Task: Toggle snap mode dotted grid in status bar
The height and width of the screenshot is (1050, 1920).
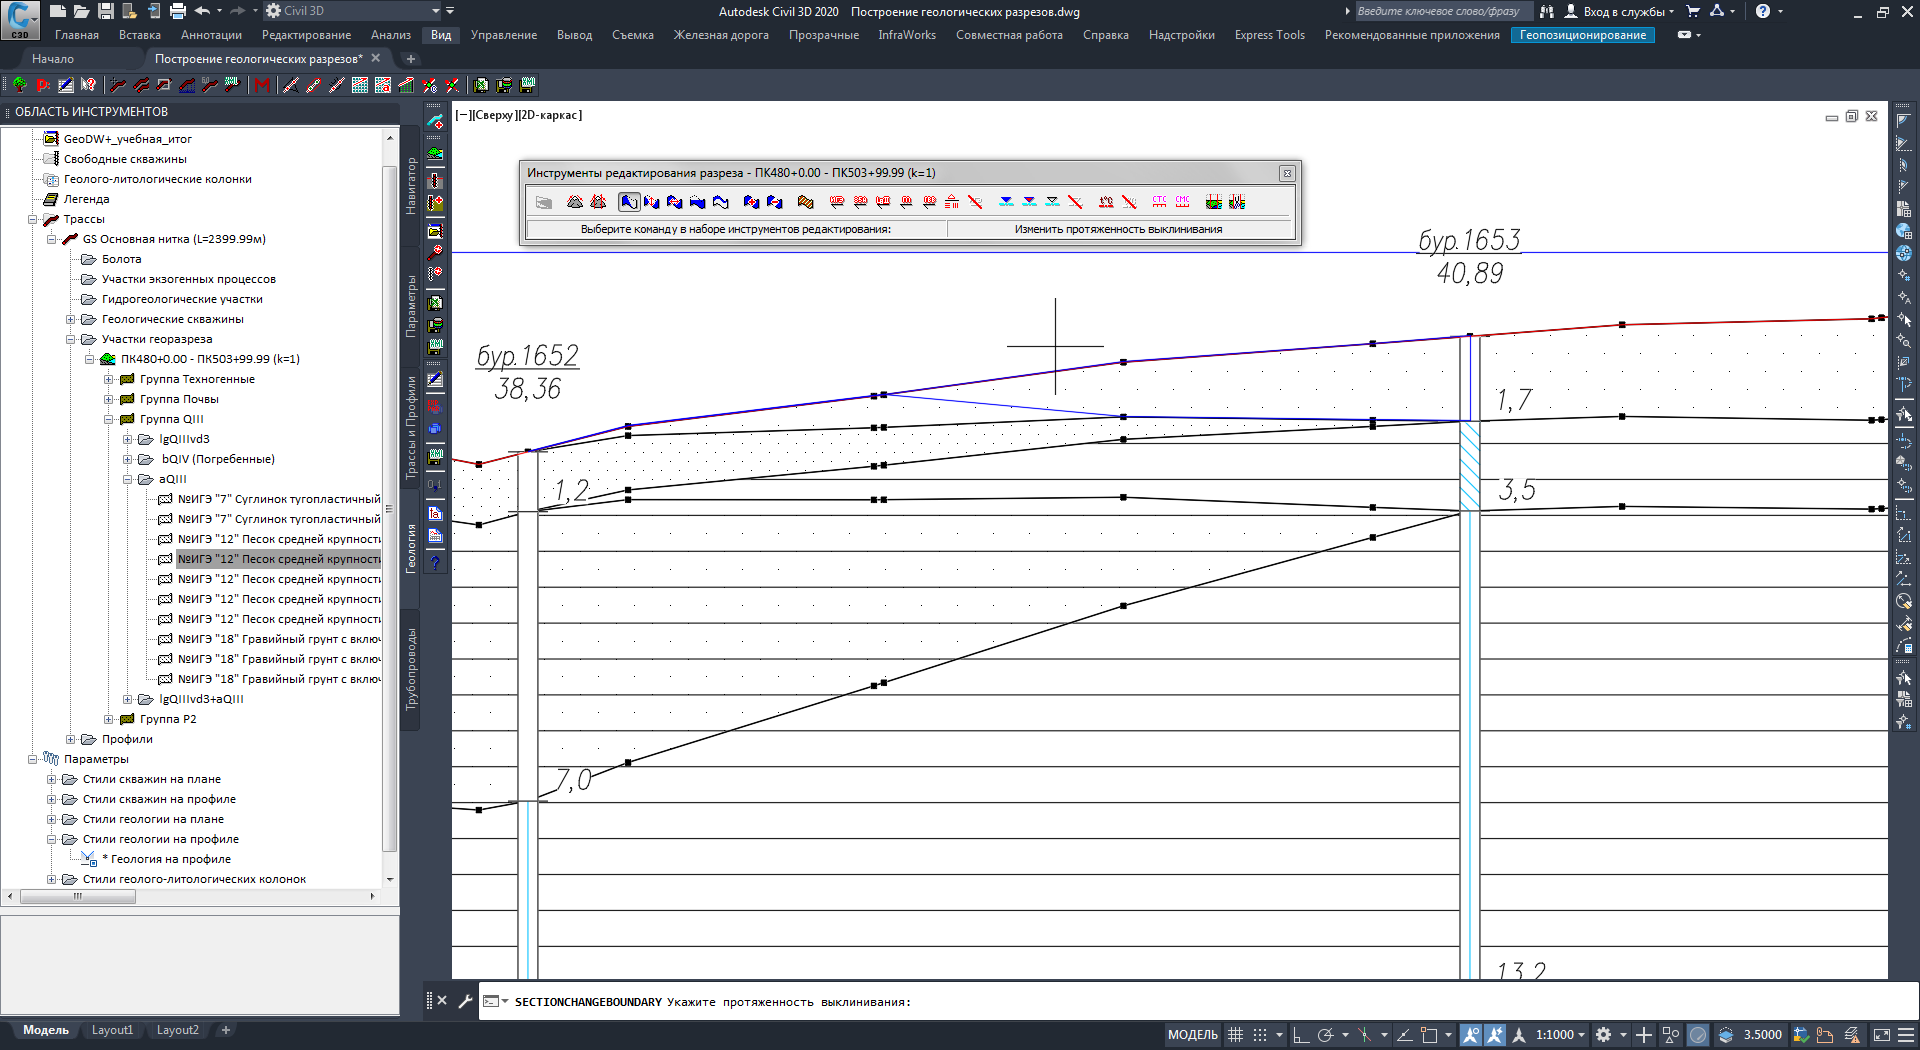Action: pyautogui.click(x=1260, y=1035)
